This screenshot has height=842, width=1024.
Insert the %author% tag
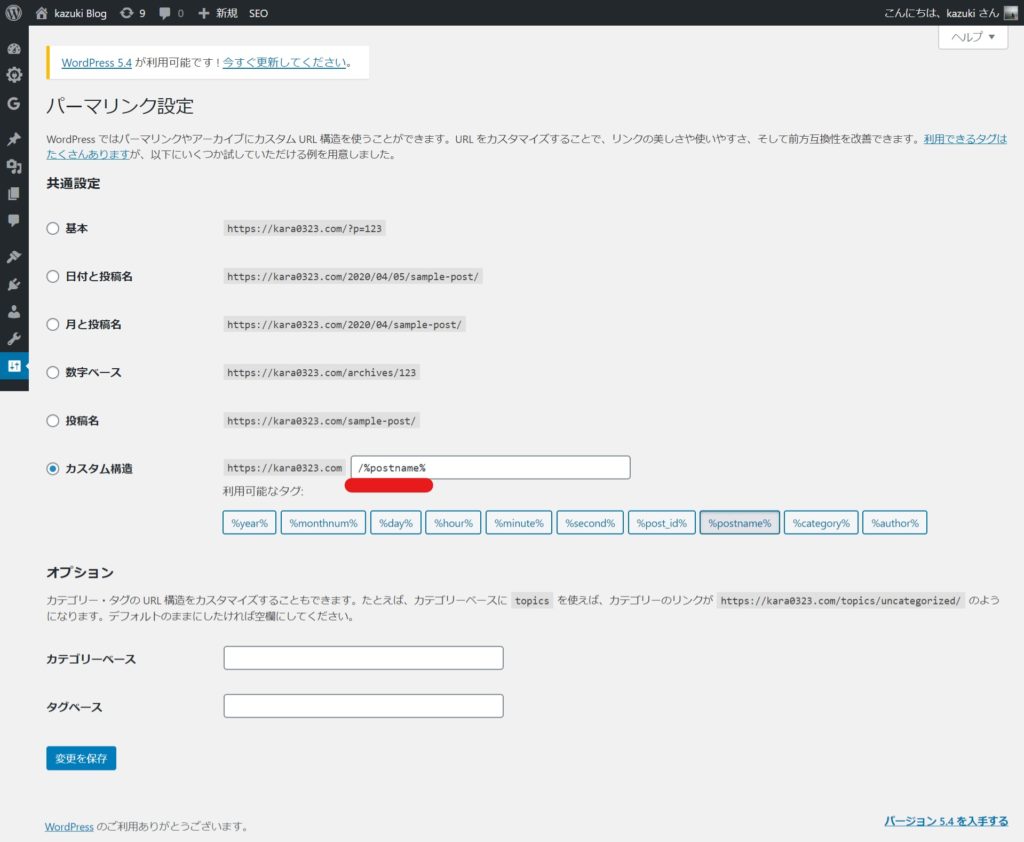(895, 523)
